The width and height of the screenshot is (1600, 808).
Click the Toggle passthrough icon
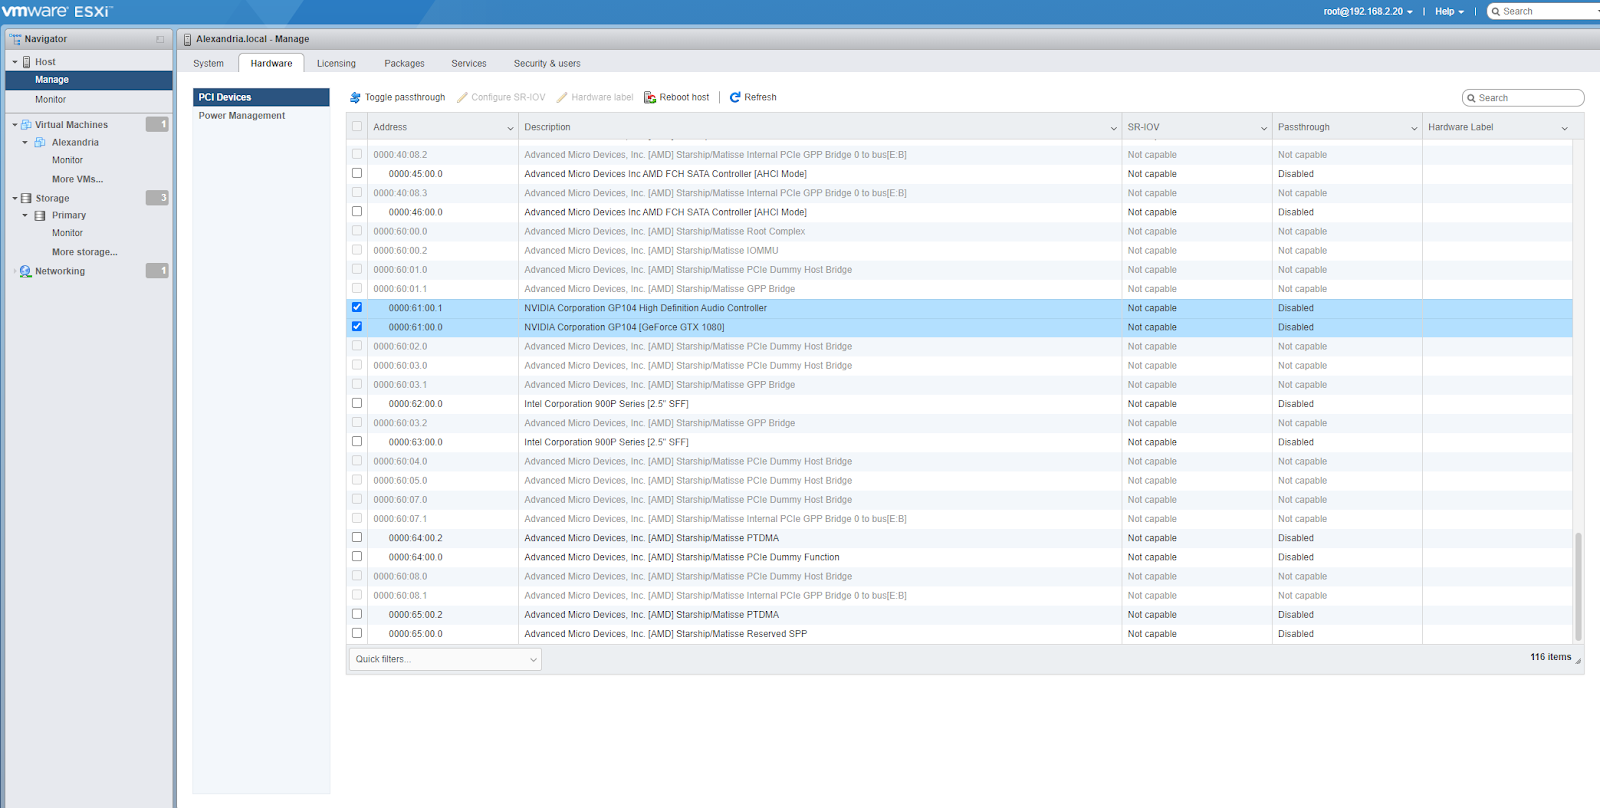(x=355, y=97)
